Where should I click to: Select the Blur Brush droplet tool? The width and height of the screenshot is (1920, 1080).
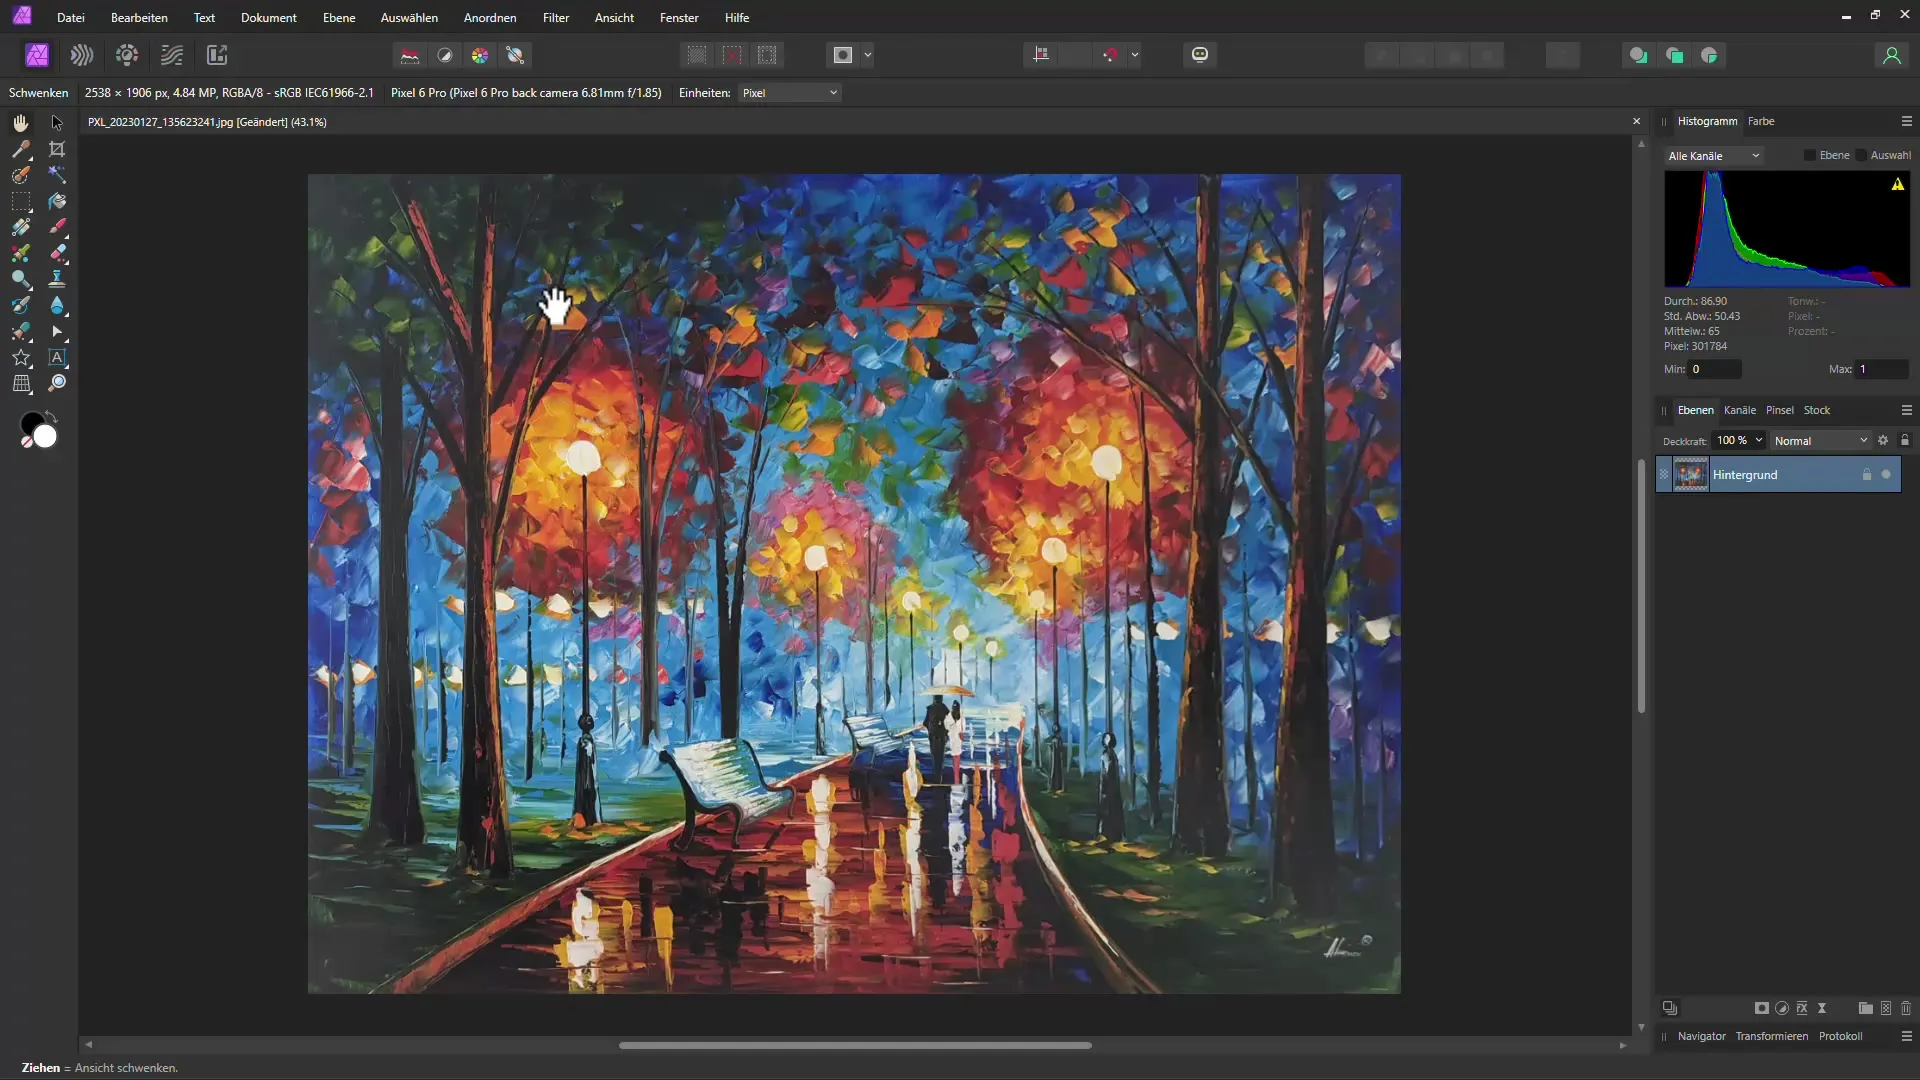[57, 305]
